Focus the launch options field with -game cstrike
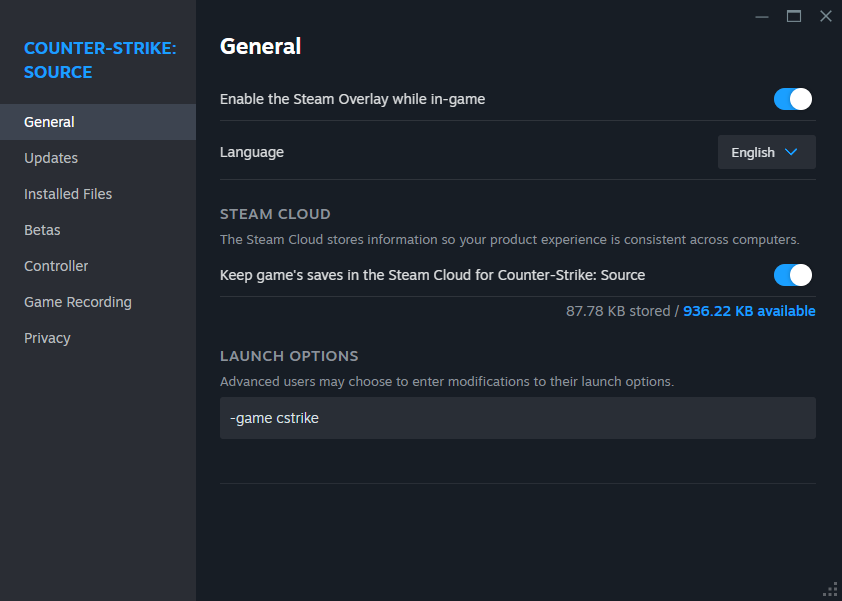The height and width of the screenshot is (601, 842). [518, 418]
